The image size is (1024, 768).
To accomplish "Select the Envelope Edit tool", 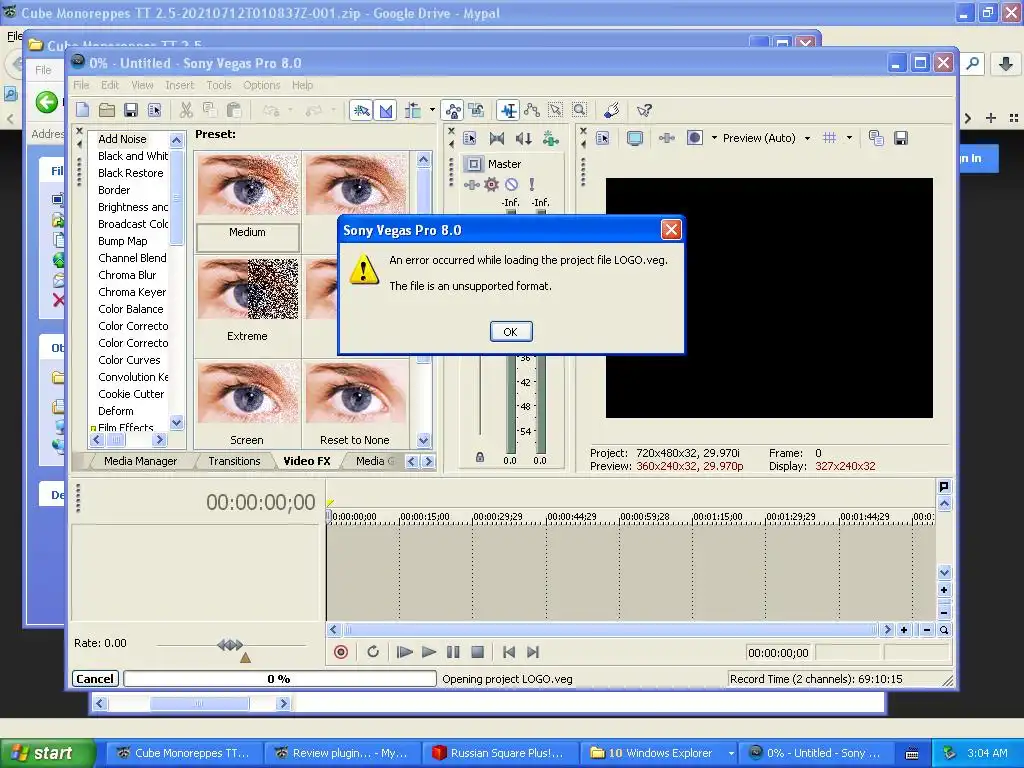I will [532, 110].
